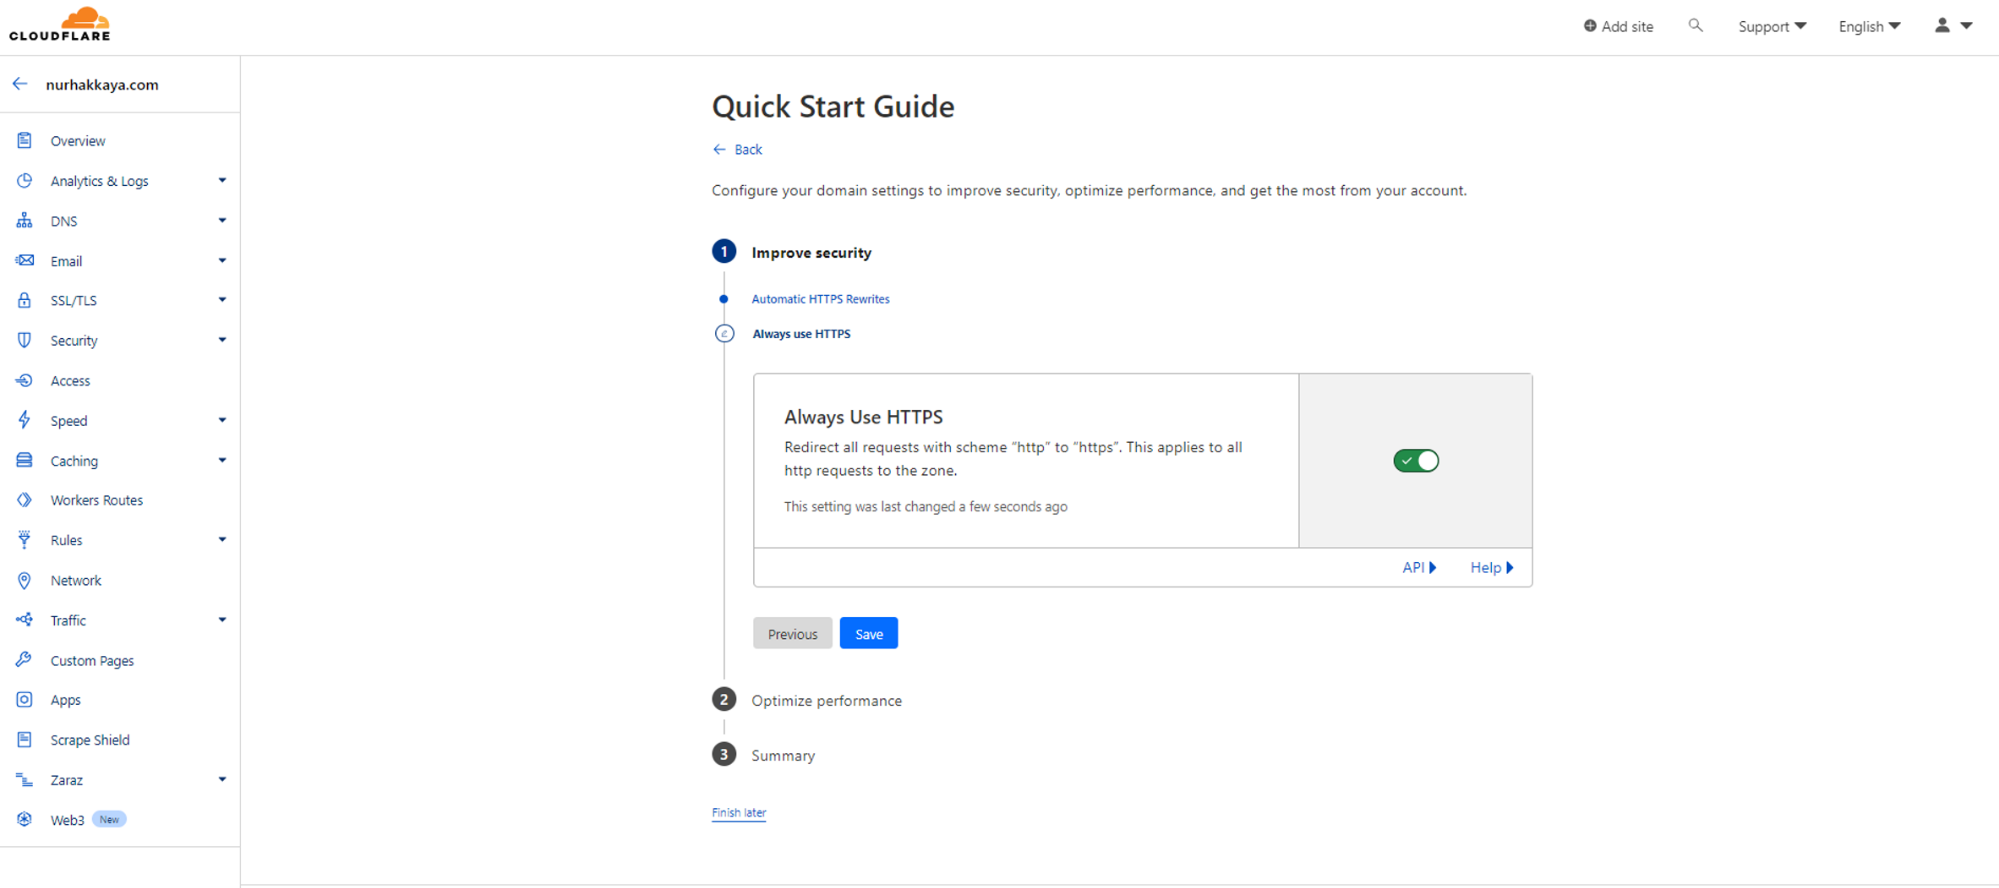The height and width of the screenshot is (888, 1999).
Task: Expand the Zaraz submenu arrow
Action: point(222,779)
